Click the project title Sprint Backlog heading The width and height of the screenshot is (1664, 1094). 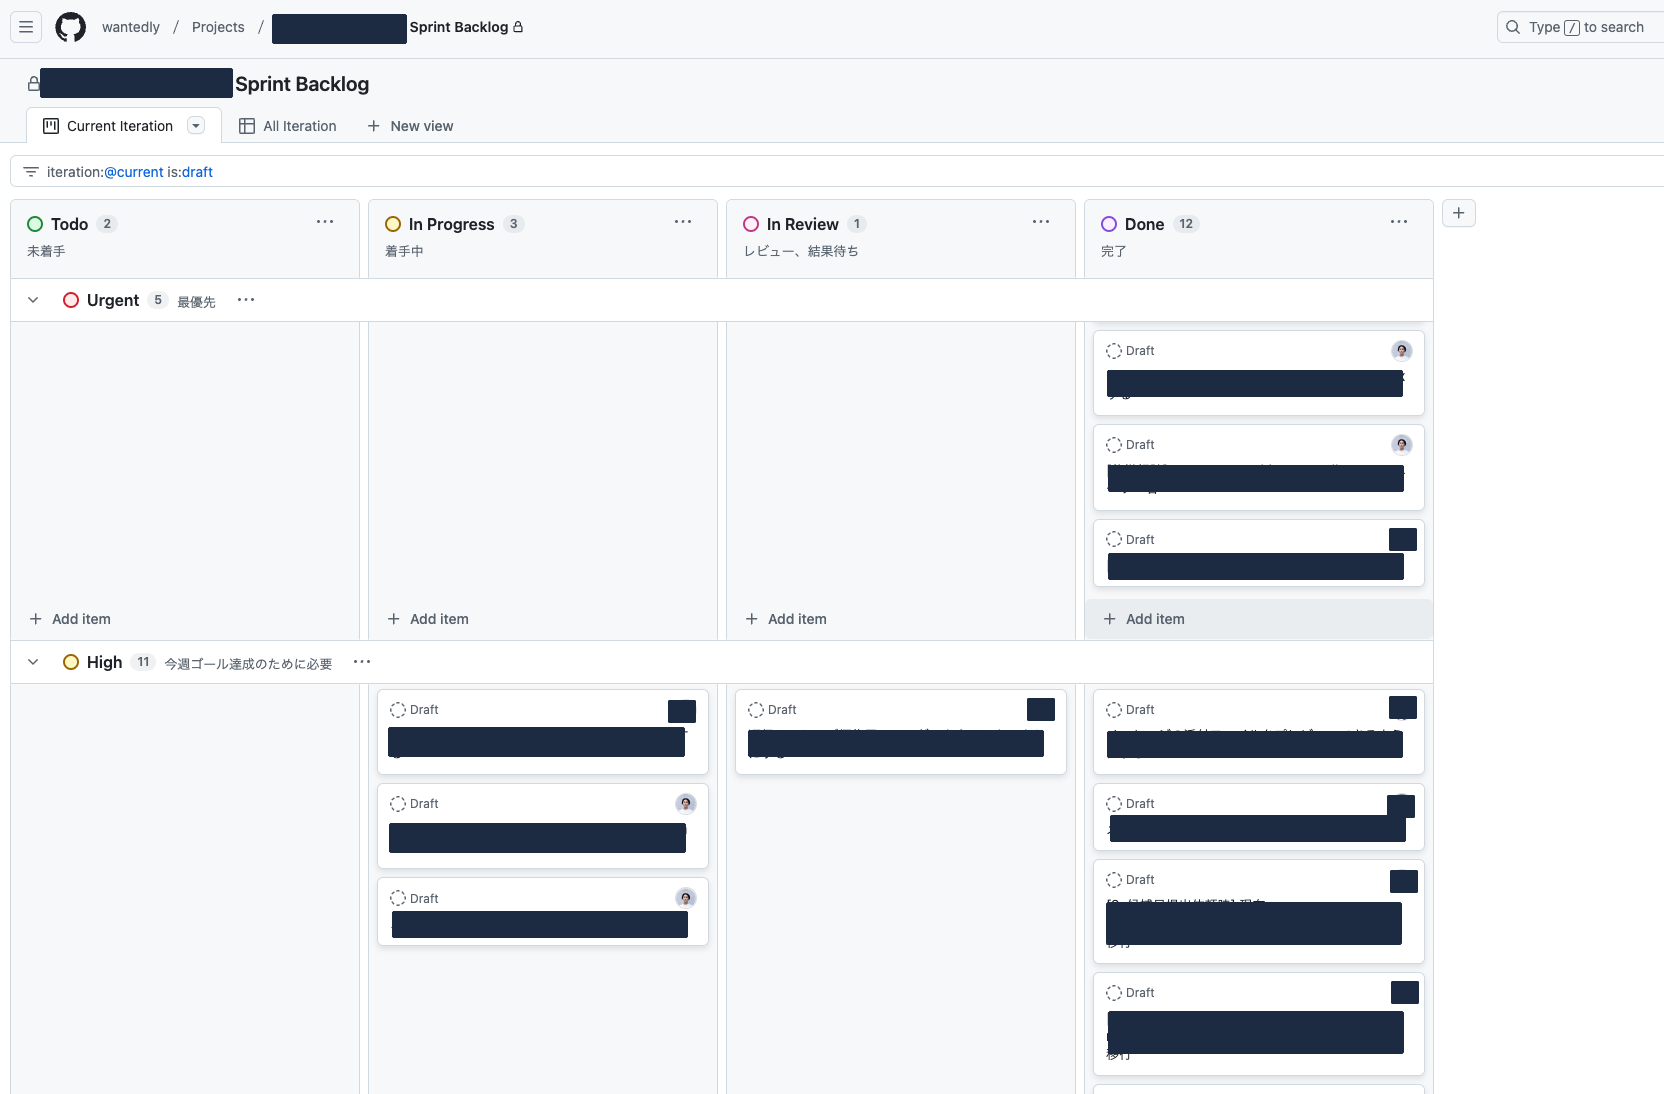[x=302, y=84]
